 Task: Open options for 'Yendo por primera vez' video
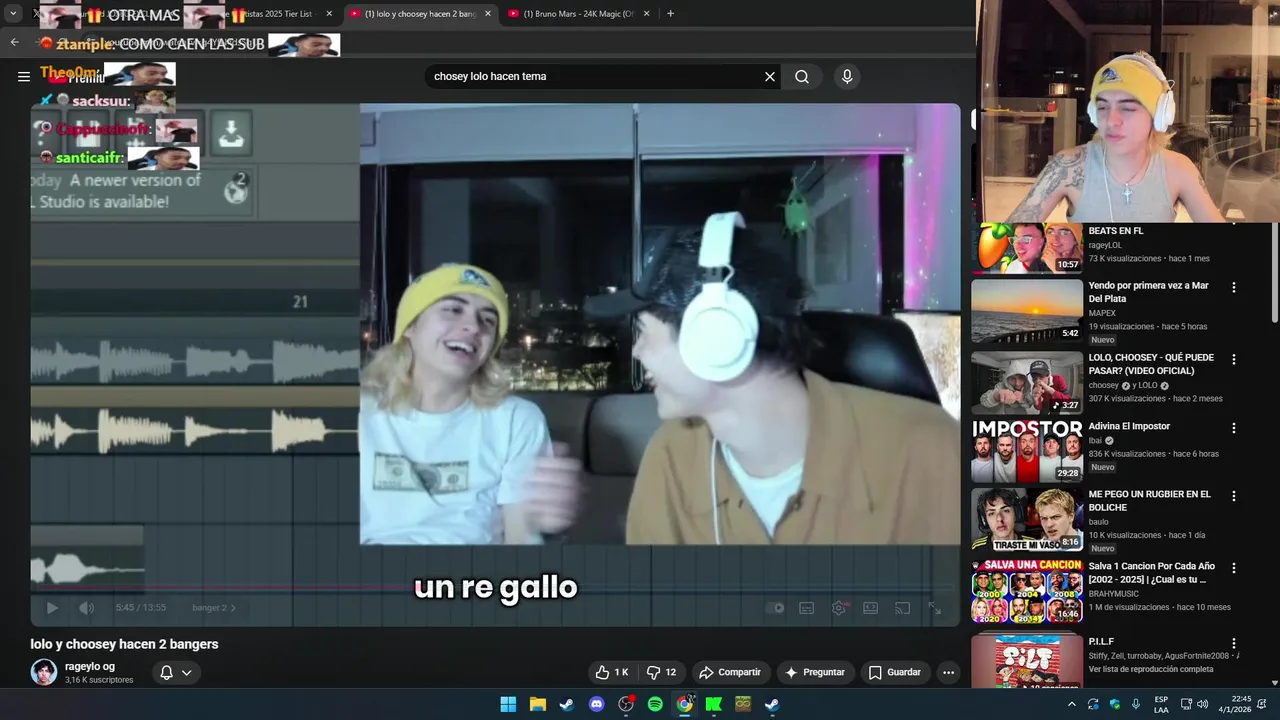[1233, 287]
